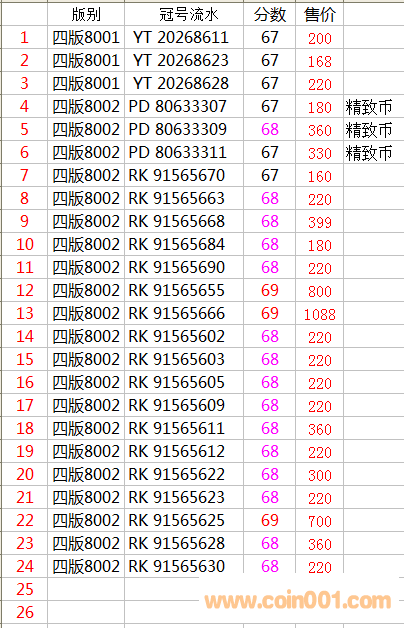Click the 售价 column header
The image size is (404, 628).
tap(320, 14)
